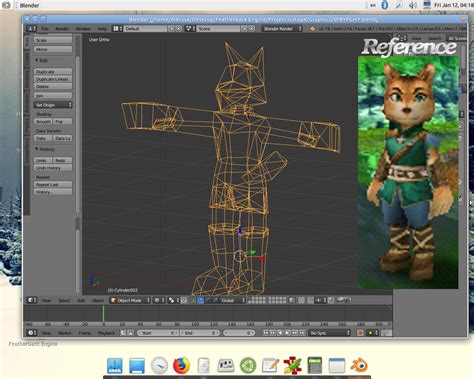Open the timeline Playback menu
The height and width of the screenshot is (379, 474).
pyautogui.click(x=106, y=333)
